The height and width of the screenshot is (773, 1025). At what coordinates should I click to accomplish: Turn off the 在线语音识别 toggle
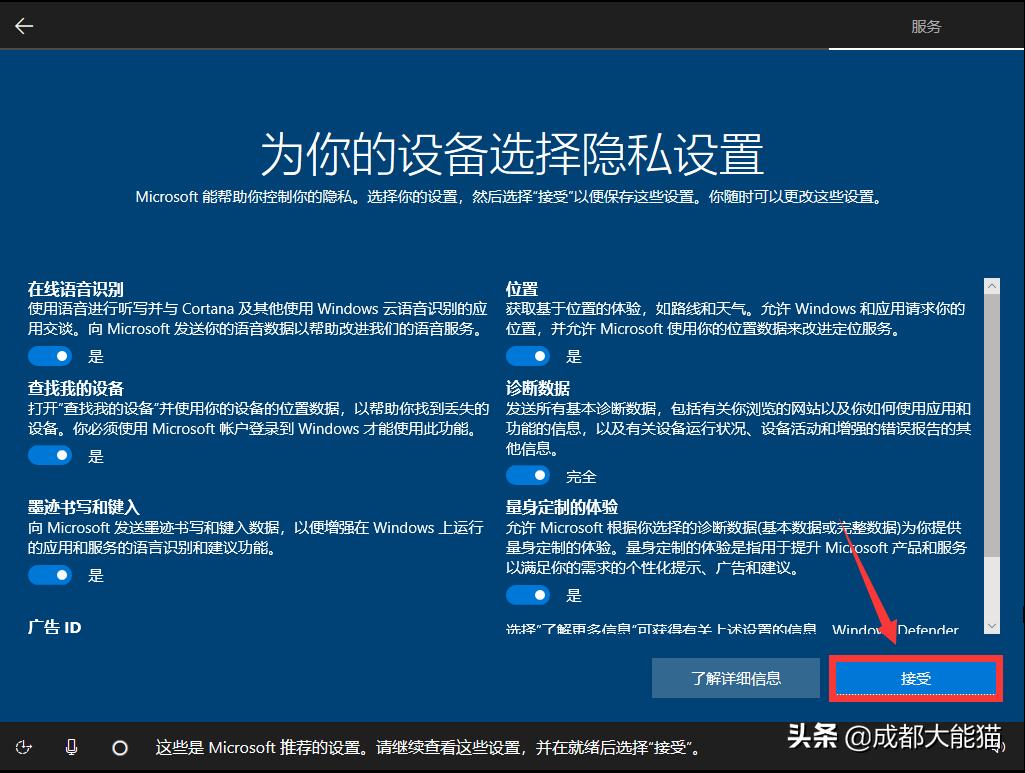[x=50, y=355]
